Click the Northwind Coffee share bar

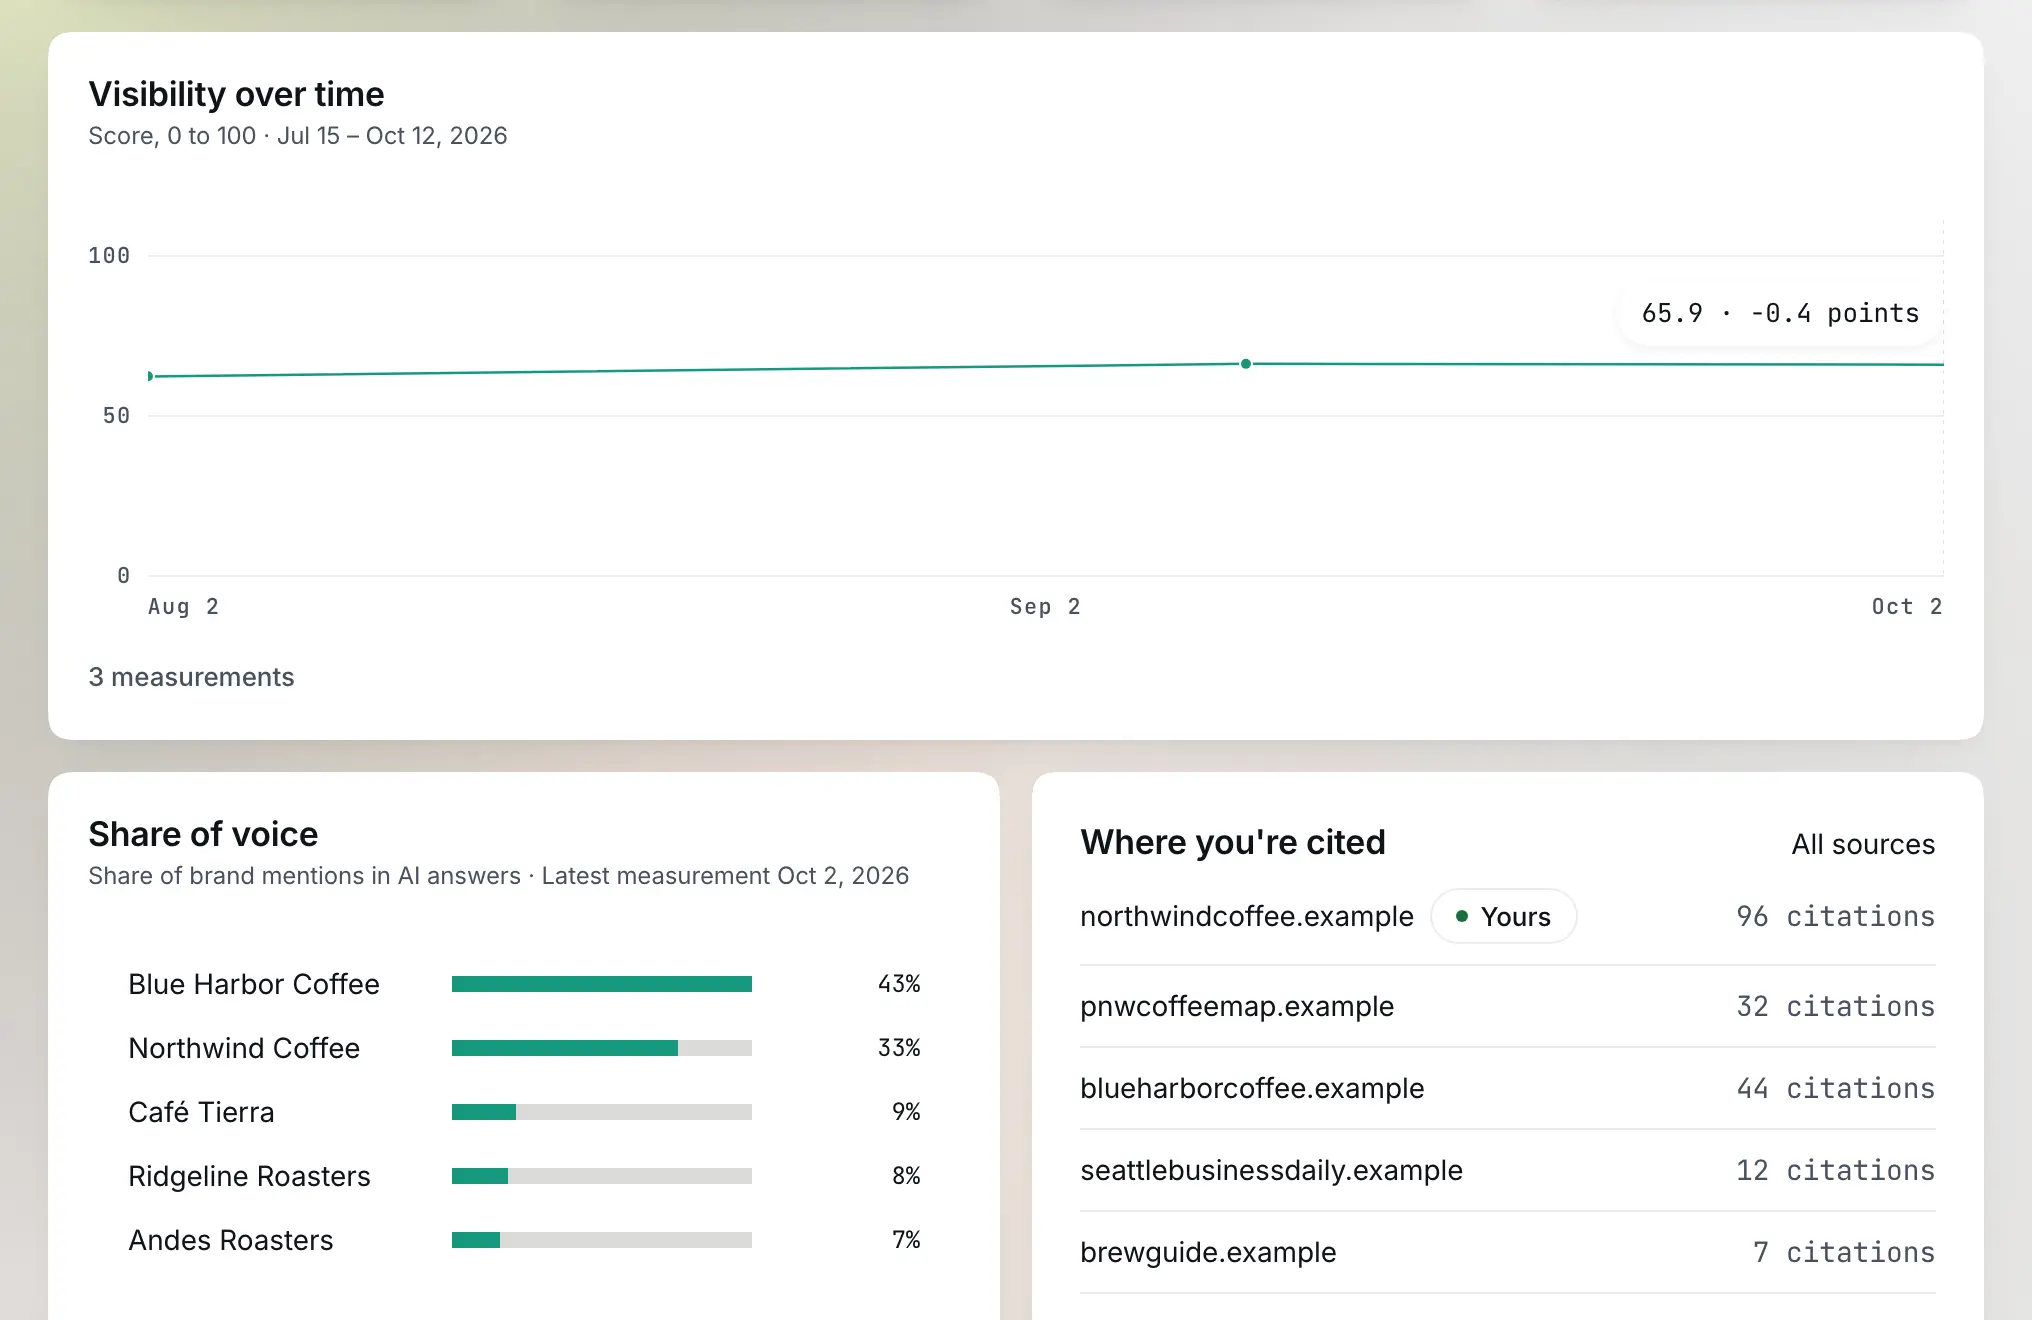(x=601, y=1048)
